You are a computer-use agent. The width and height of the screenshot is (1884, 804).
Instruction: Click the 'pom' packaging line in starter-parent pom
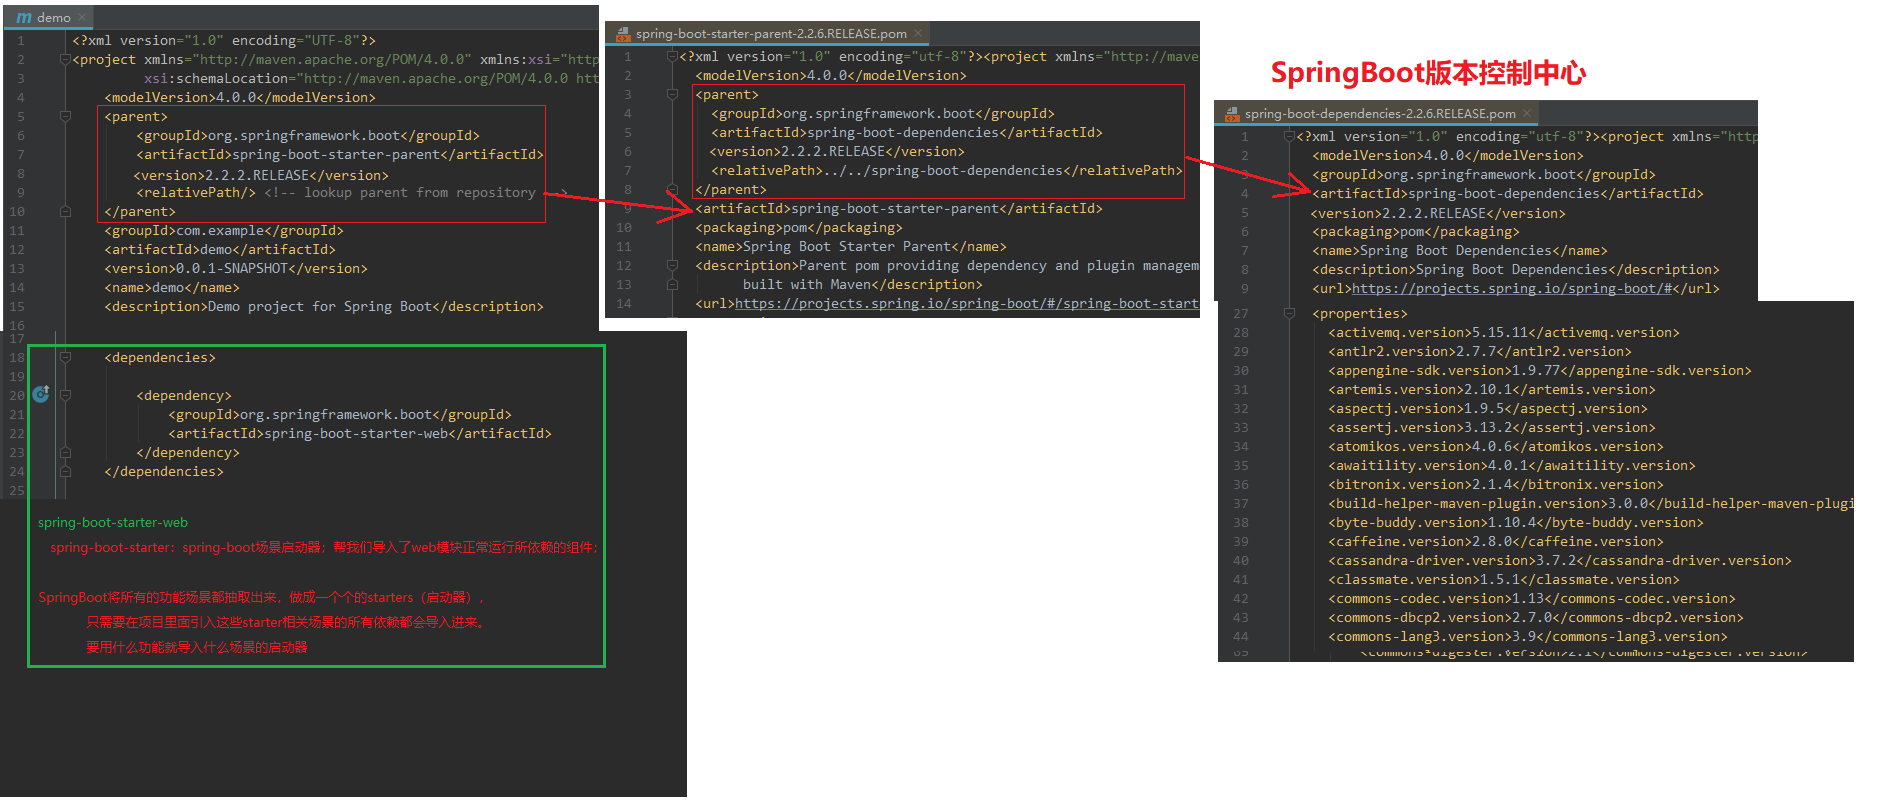pyautogui.click(x=799, y=227)
